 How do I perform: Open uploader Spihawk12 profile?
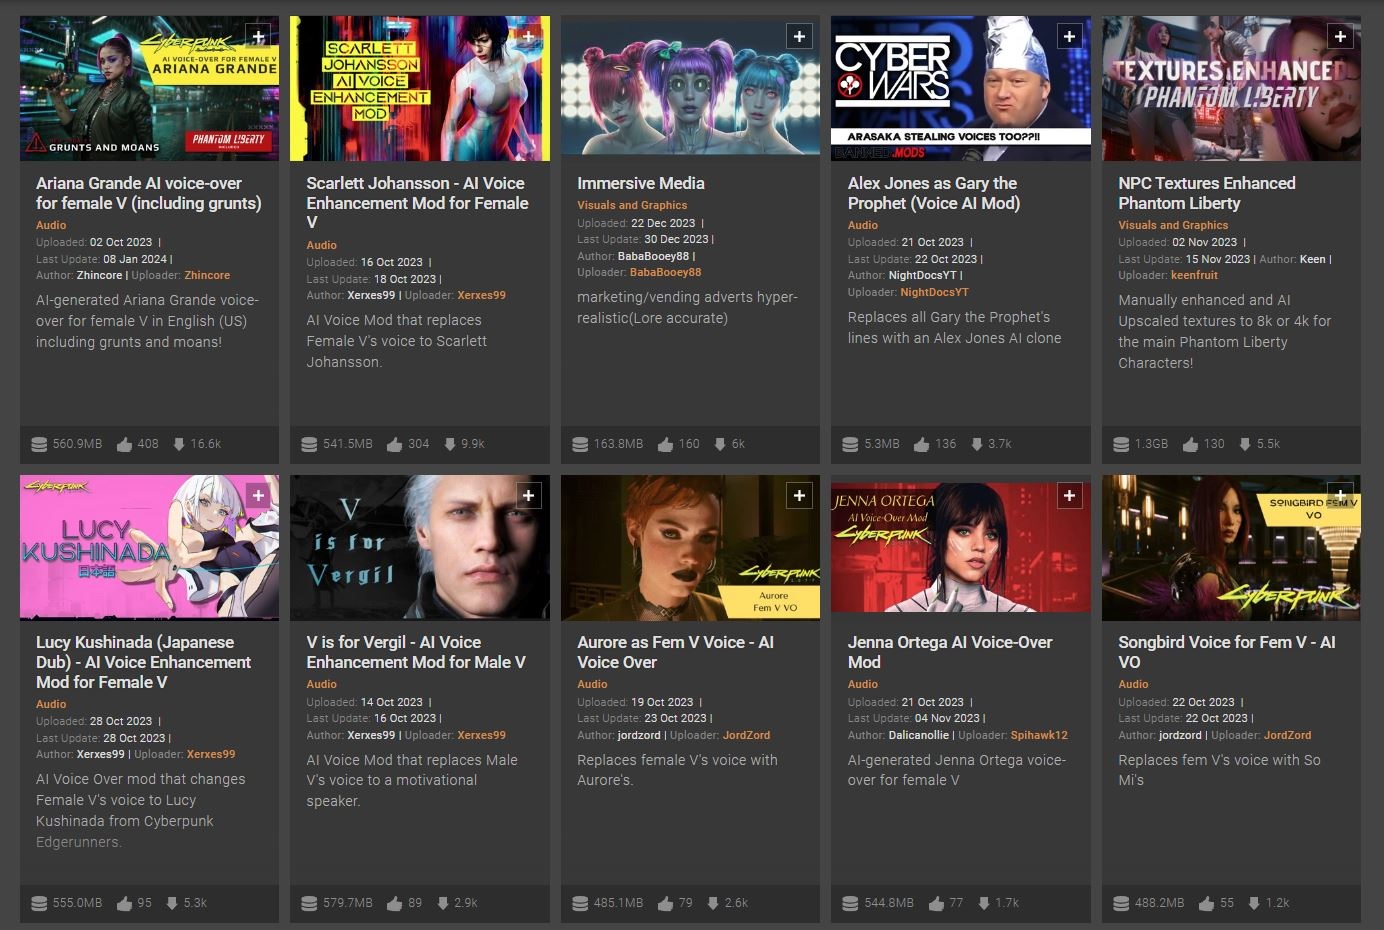tap(1038, 735)
